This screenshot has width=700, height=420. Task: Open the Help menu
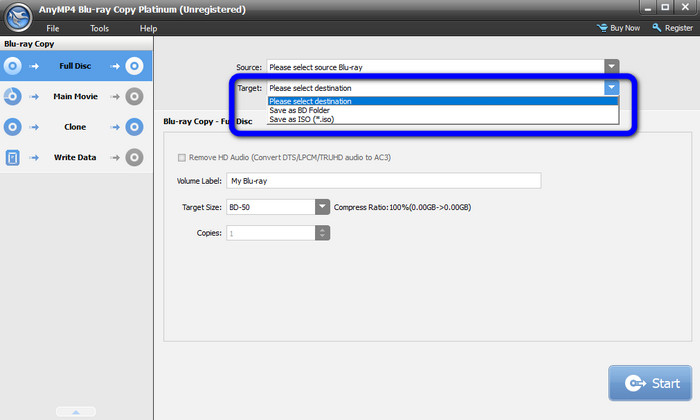point(148,29)
